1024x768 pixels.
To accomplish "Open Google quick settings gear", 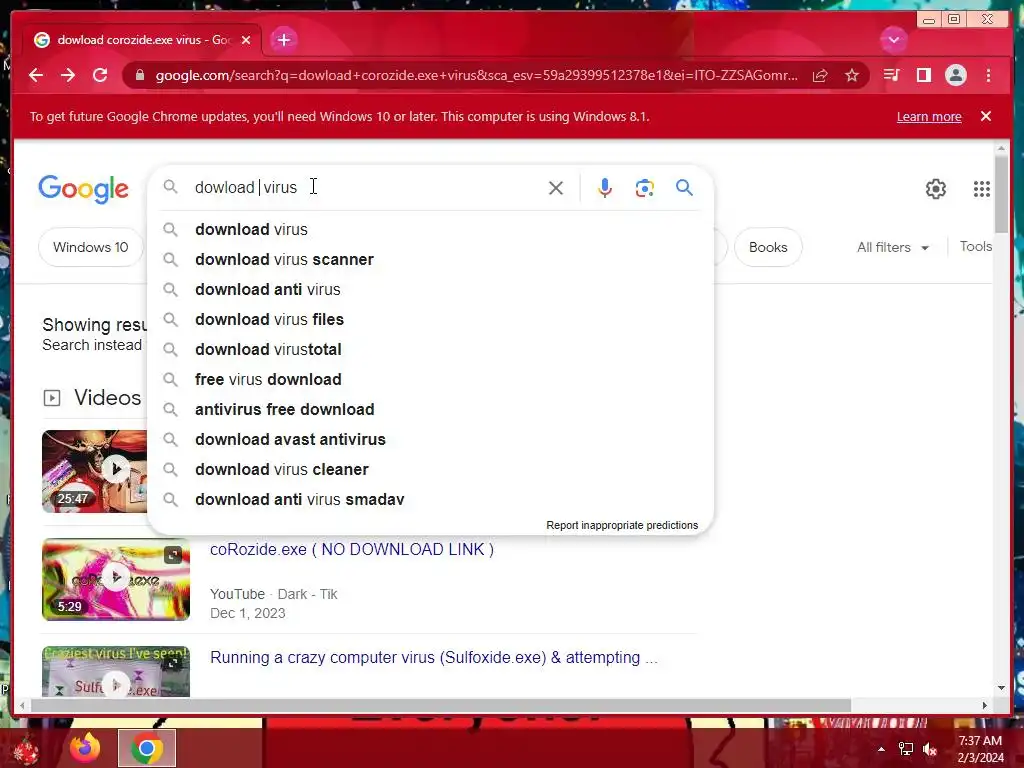I will 936,189.
